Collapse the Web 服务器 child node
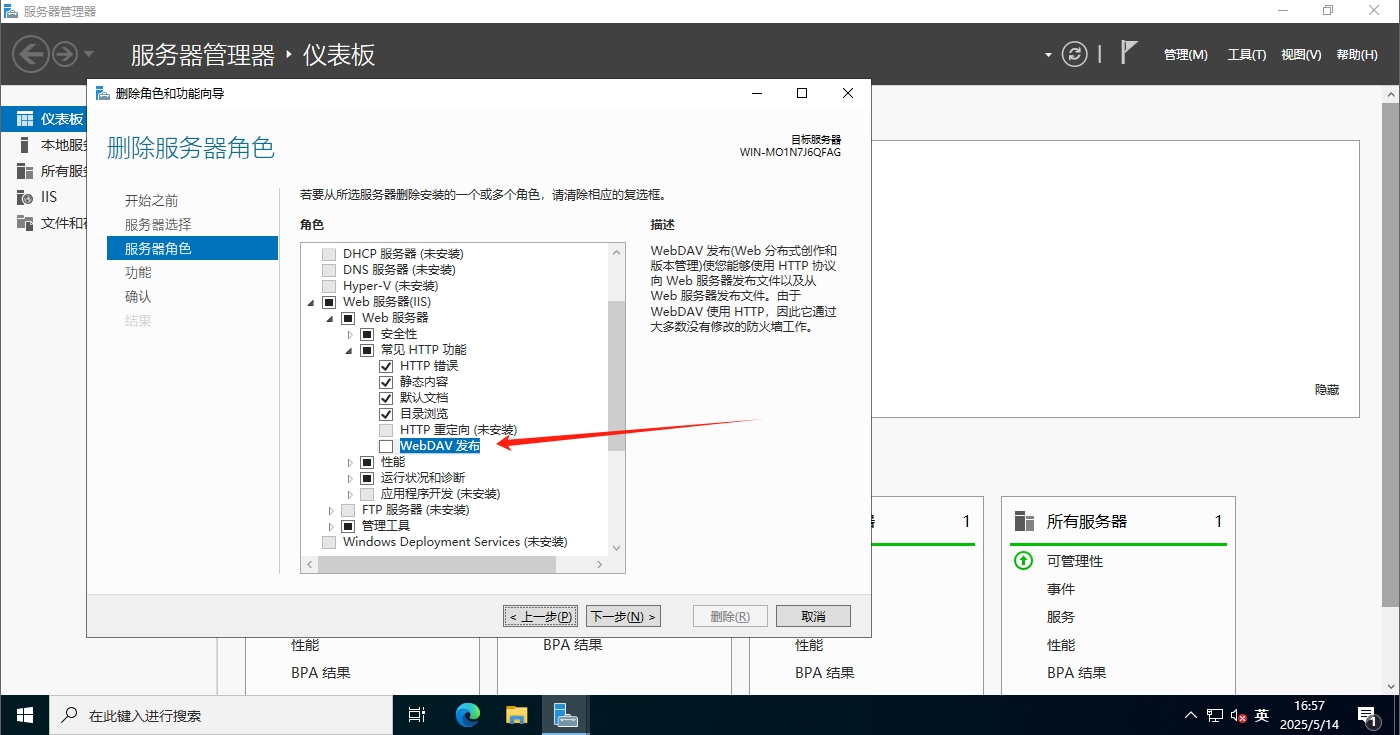The height and width of the screenshot is (735, 1400). point(330,318)
